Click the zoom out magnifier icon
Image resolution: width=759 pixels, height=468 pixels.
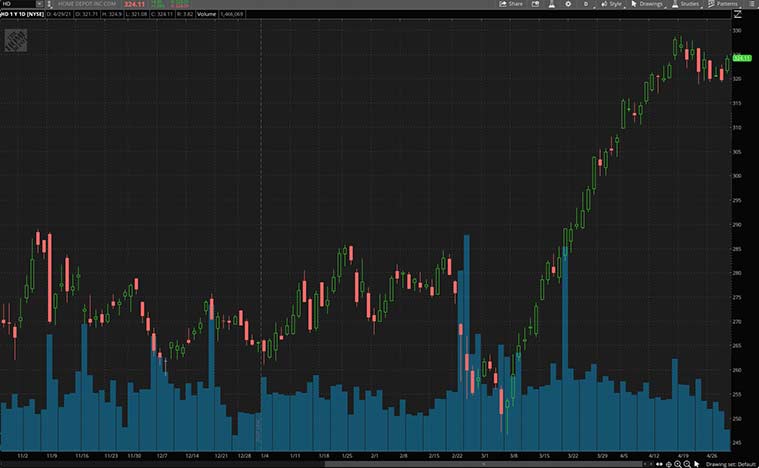687,464
